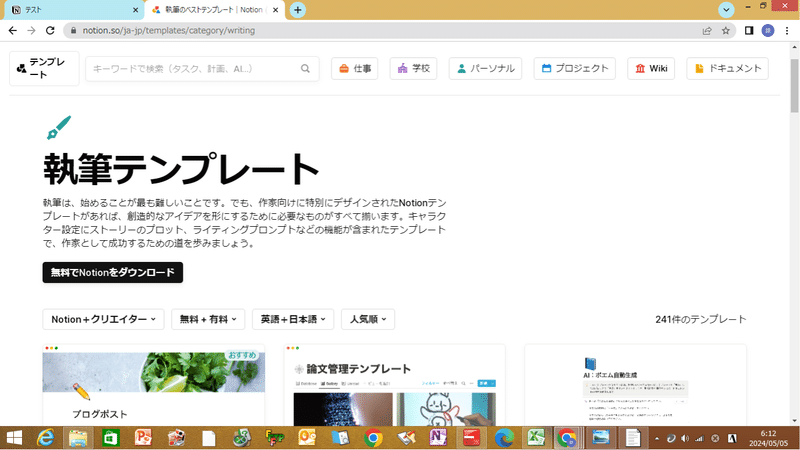
Task: Select the Wiki category
Action: [x=651, y=68]
